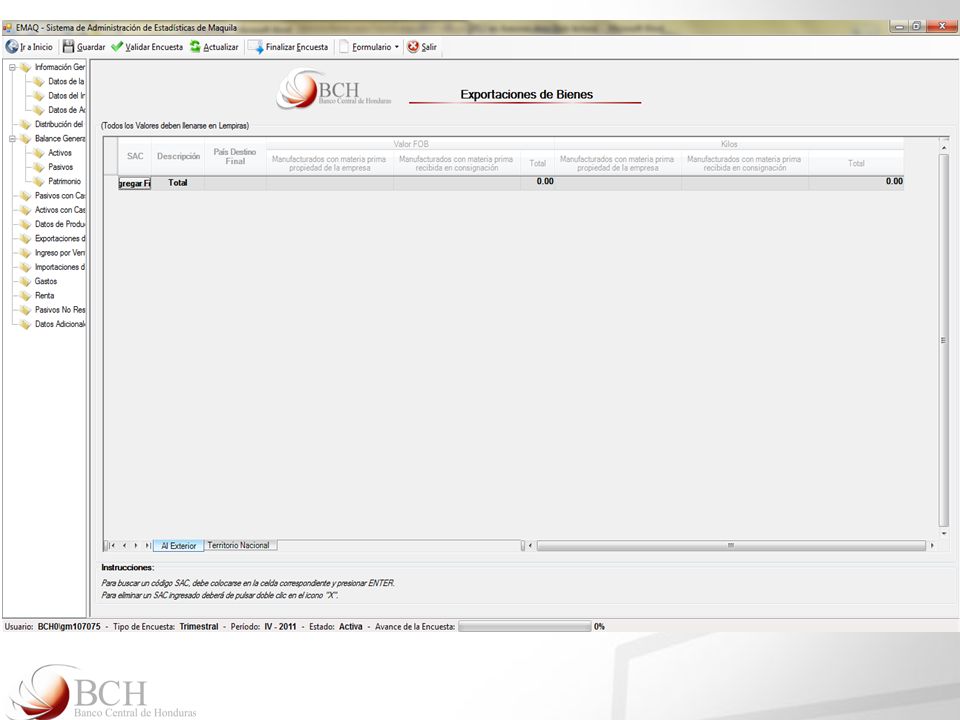Go to last sheet tab arrow
This screenshot has height=720, width=960.
coord(148,545)
